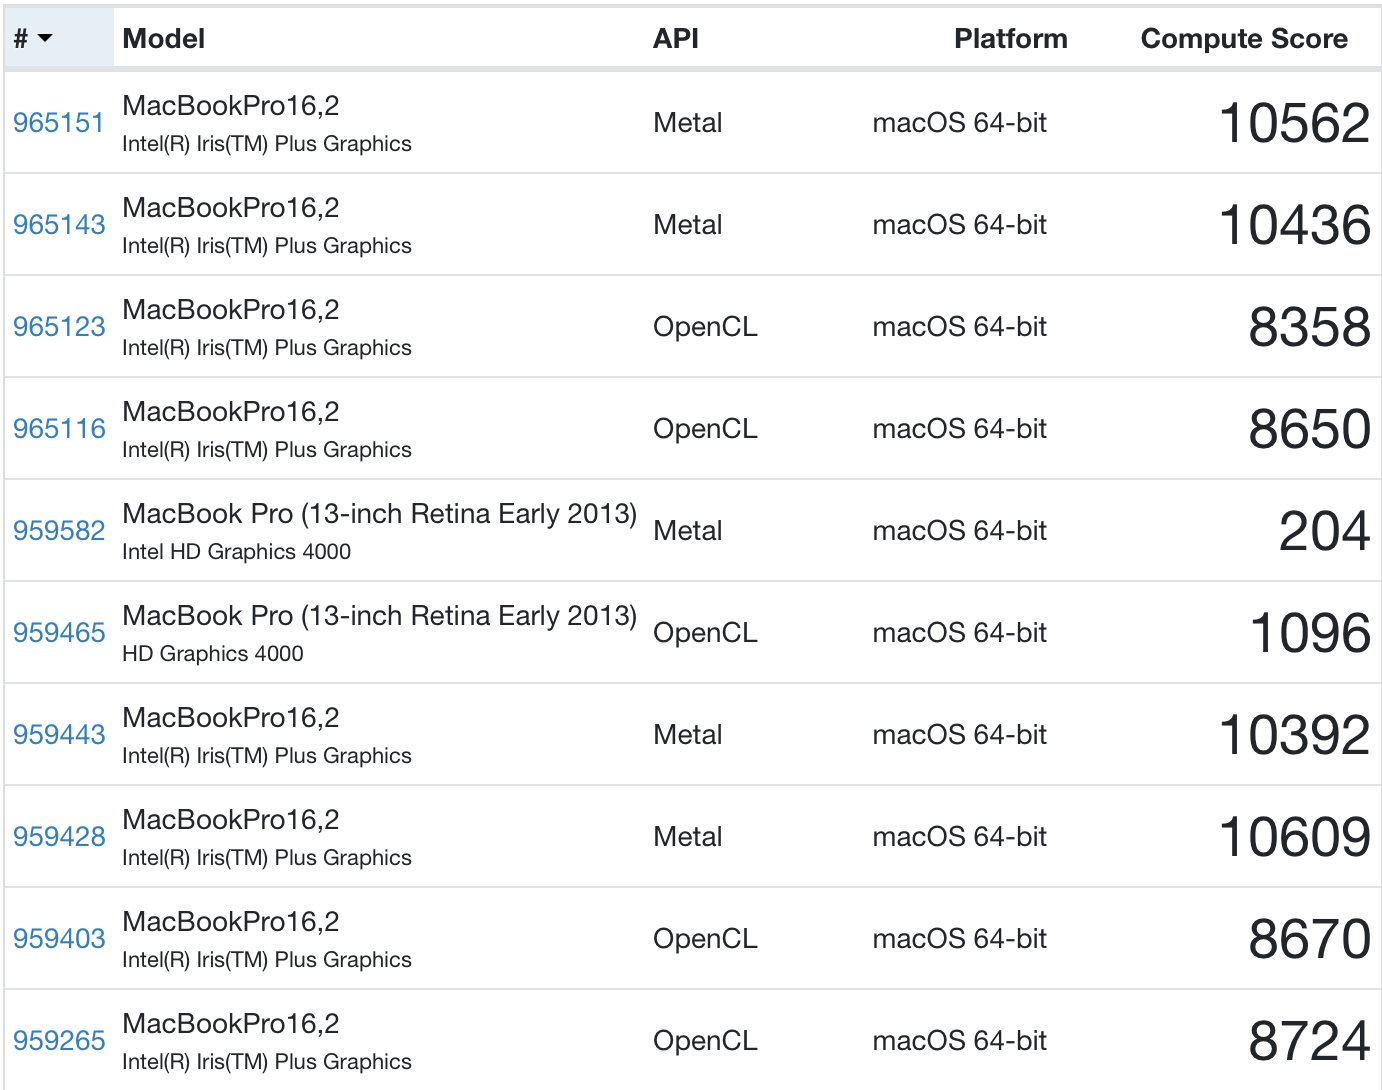1382x1090 pixels.
Task: Click the API column header
Action: pos(676,39)
